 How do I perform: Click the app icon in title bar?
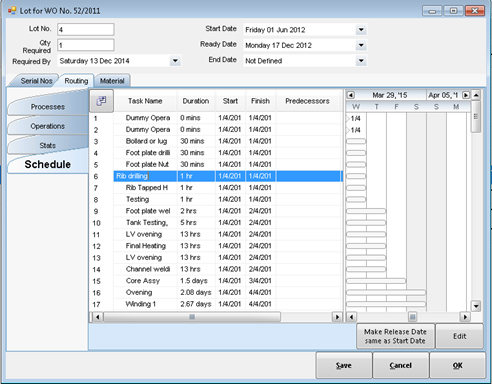click(x=12, y=11)
